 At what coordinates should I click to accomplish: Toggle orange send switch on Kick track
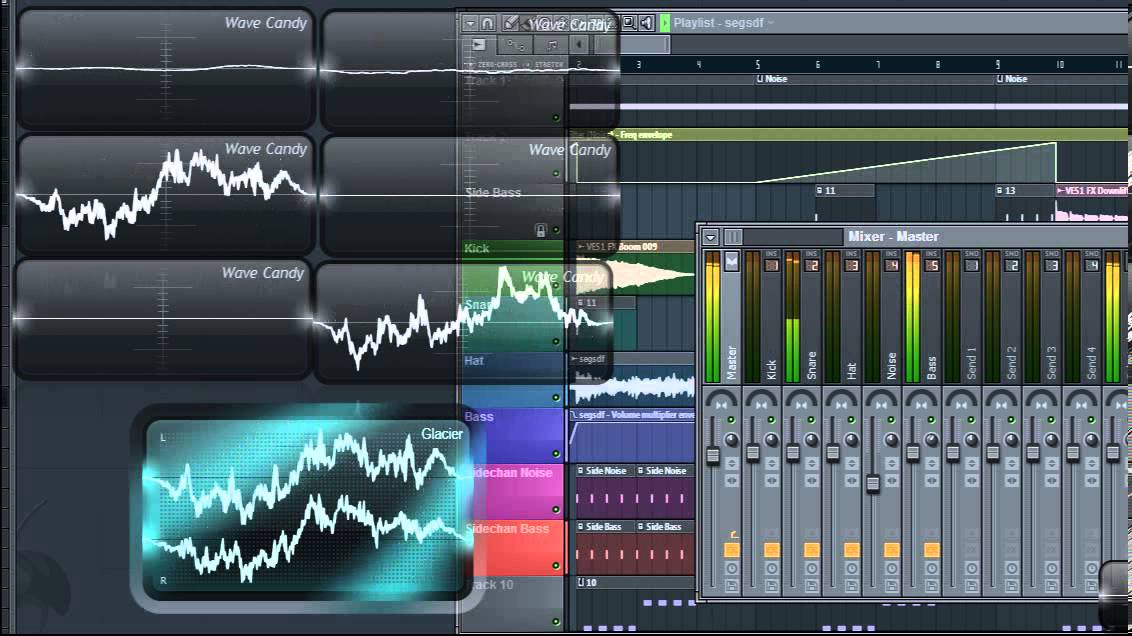772,550
